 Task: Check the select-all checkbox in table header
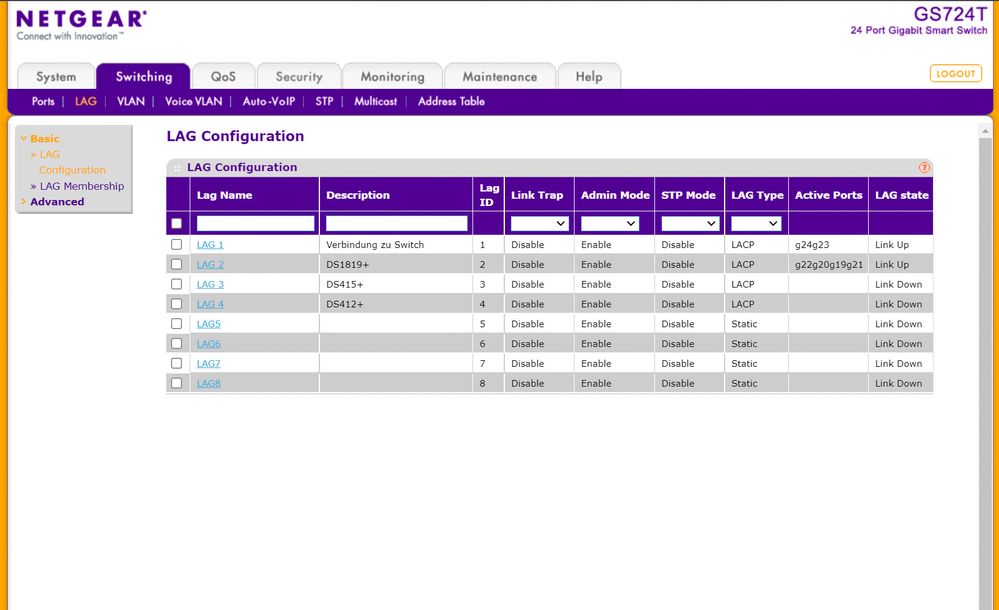[177, 222]
